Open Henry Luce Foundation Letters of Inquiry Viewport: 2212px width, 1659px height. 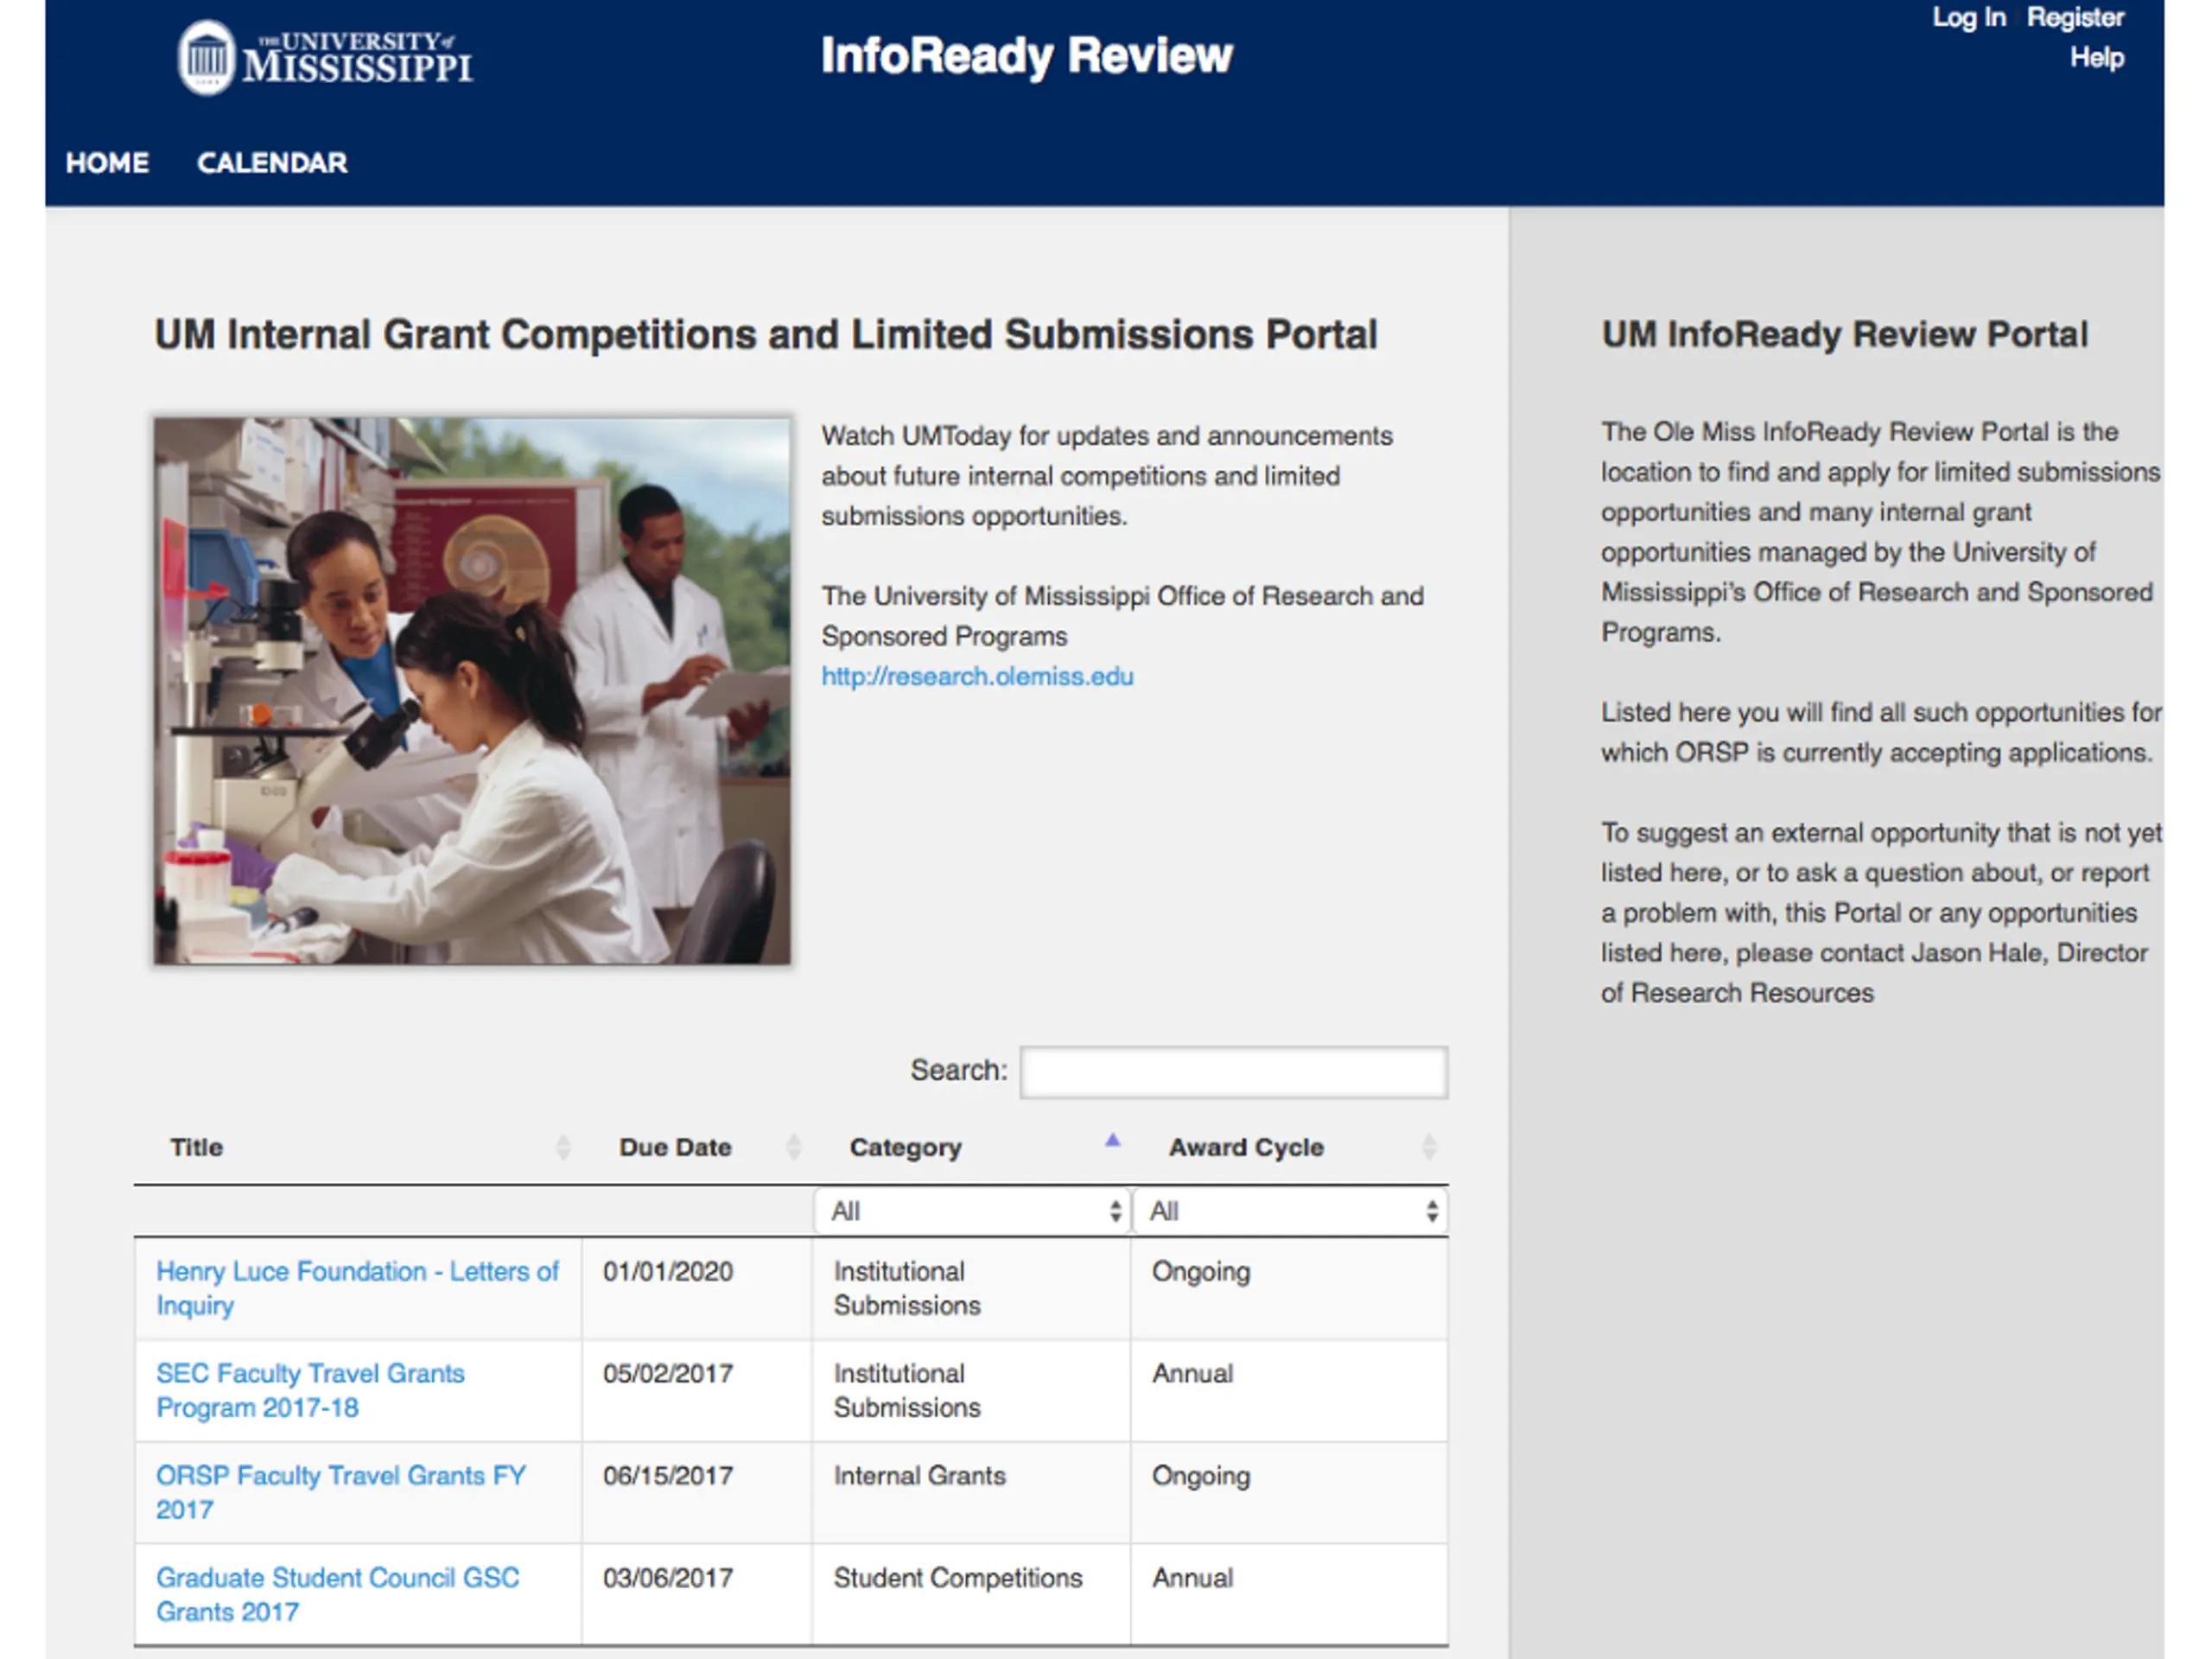[x=357, y=1288]
